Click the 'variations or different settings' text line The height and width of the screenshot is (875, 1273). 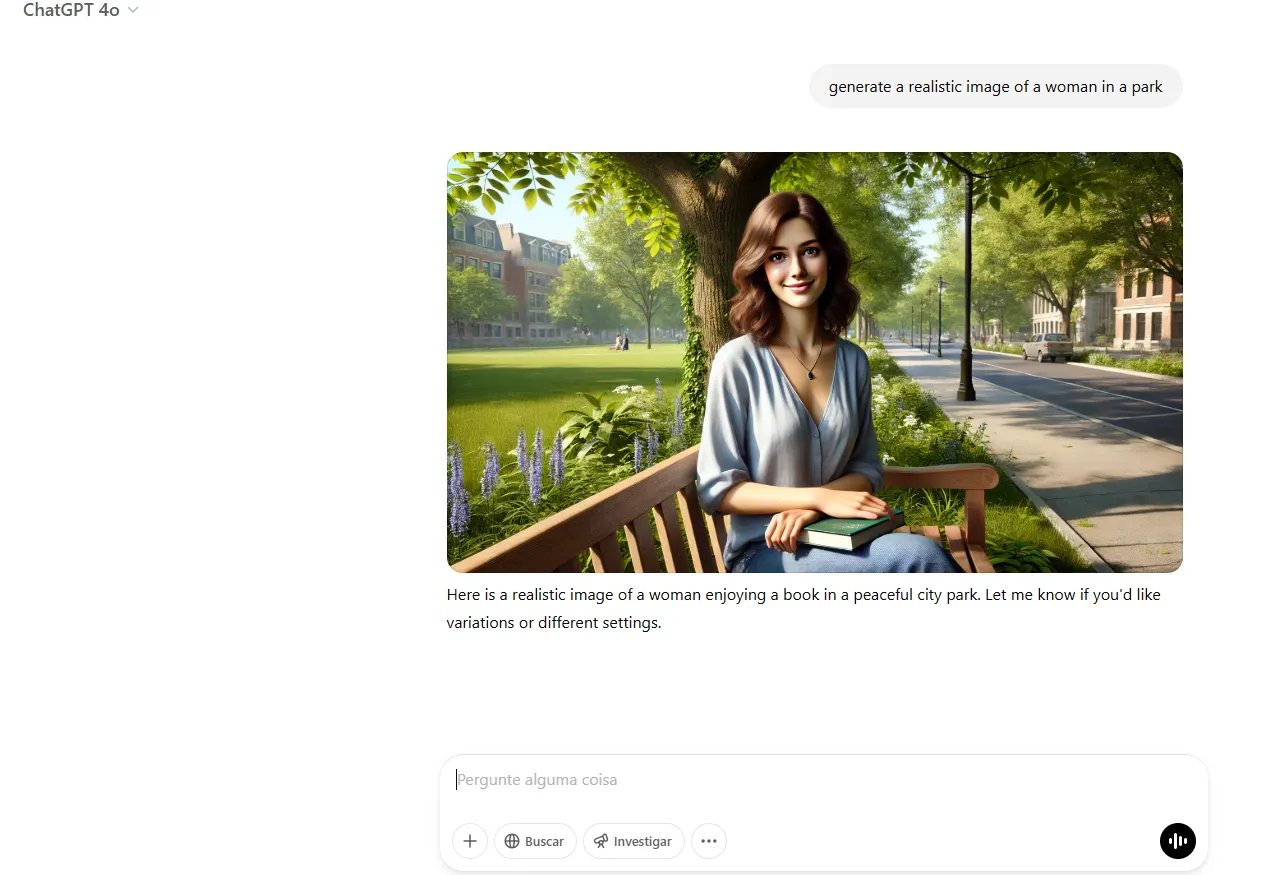coord(554,623)
